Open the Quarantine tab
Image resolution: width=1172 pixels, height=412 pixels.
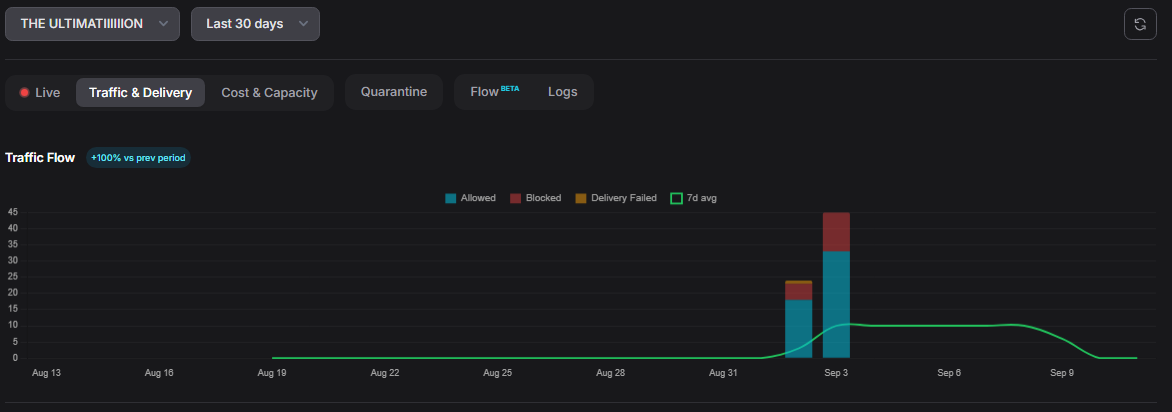[394, 92]
